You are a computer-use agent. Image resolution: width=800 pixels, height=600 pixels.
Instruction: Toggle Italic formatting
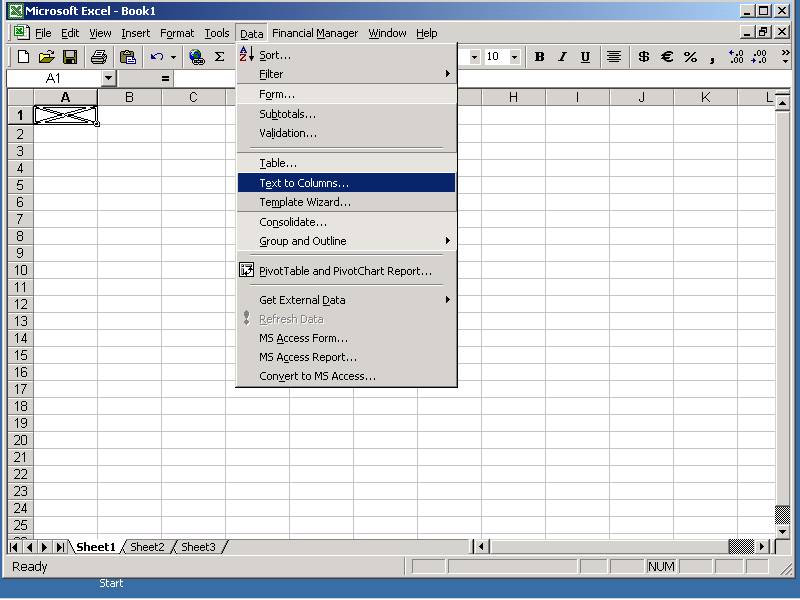click(562, 57)
